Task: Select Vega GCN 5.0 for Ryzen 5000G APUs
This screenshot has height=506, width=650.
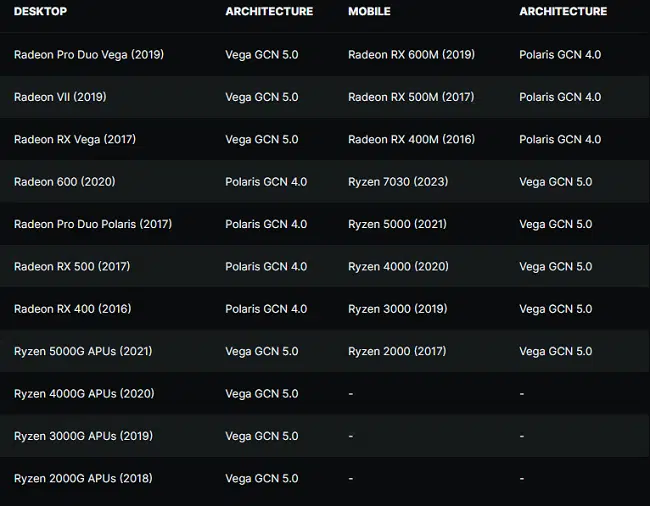Action: click(x=262, y=351)
